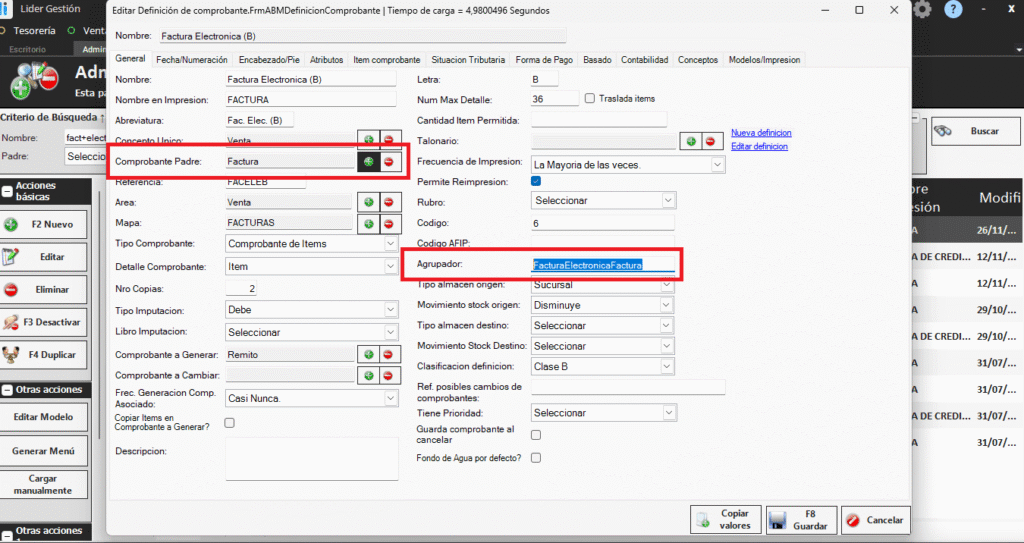Click red remove icon beside Area field

(390, 202)
